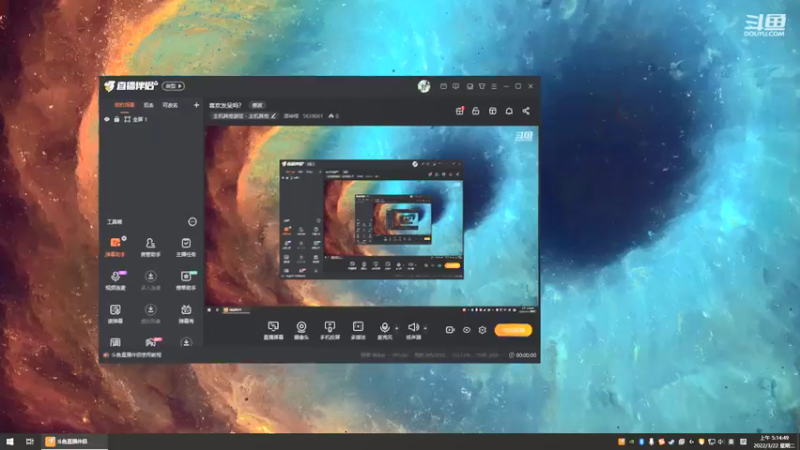Toggle the preview eye icon in bottom bar
This screenshot has width=800, height=450.
(466, 330)
